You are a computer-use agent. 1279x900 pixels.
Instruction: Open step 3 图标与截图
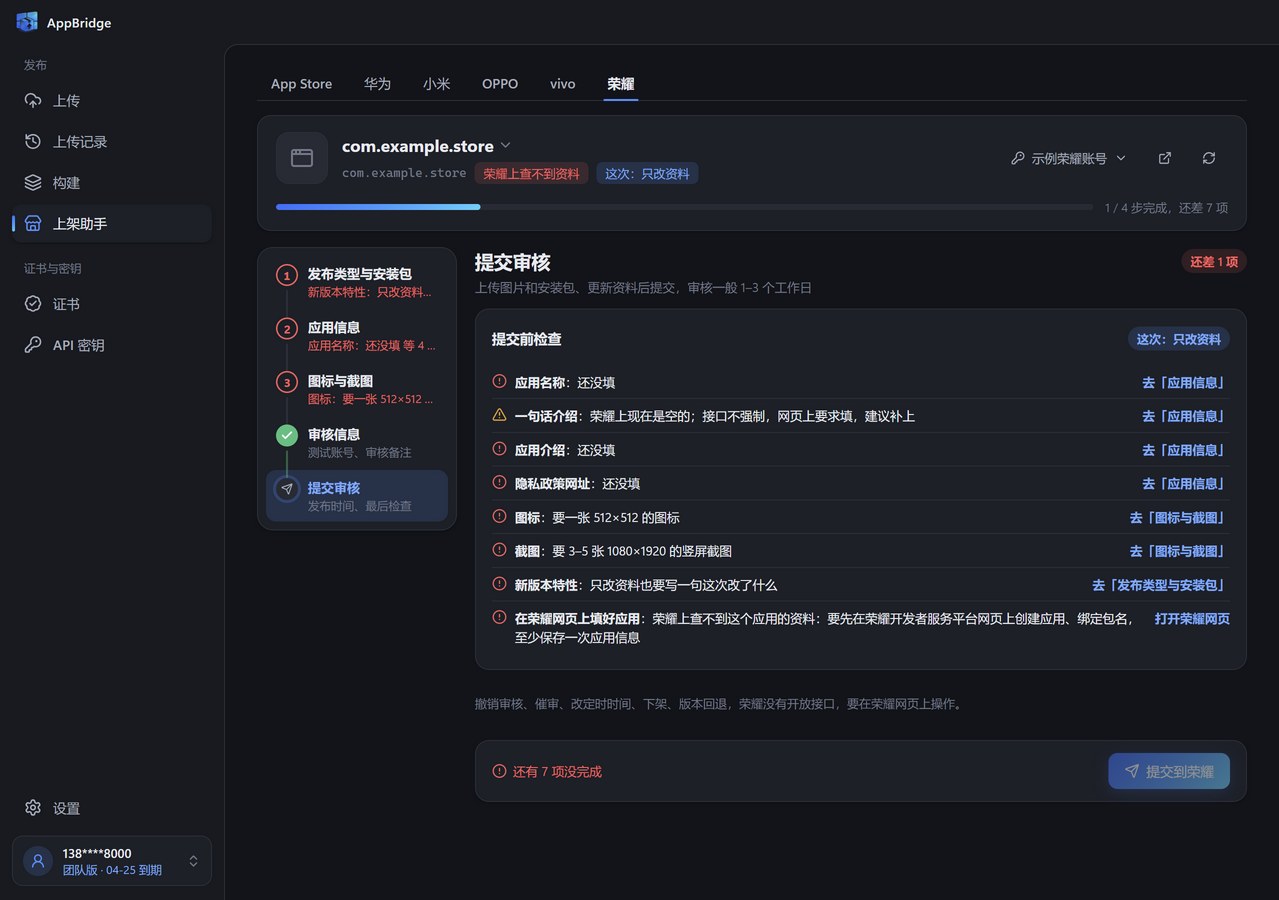tap(357, 390)
